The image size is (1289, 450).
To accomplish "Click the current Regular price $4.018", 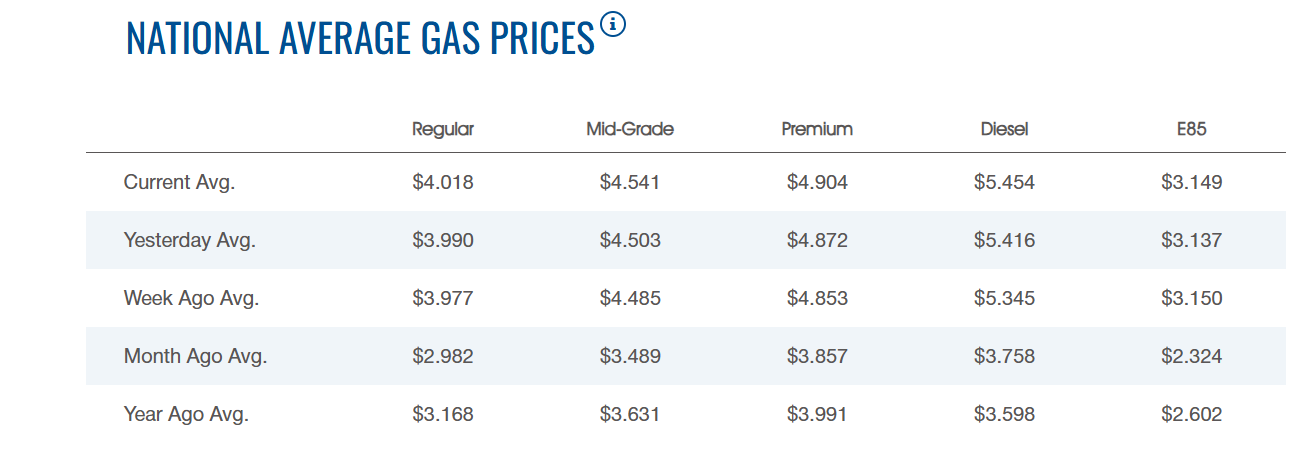I will click(x=443, y=183).
